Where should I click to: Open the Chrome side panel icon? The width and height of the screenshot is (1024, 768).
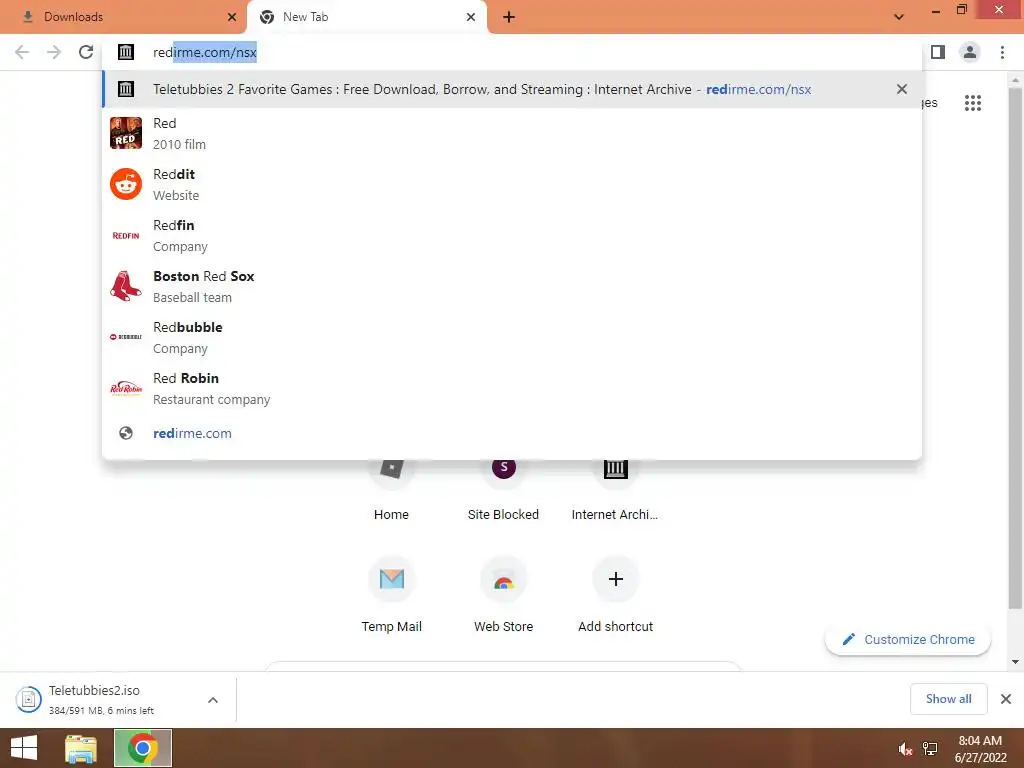point(938,52)
